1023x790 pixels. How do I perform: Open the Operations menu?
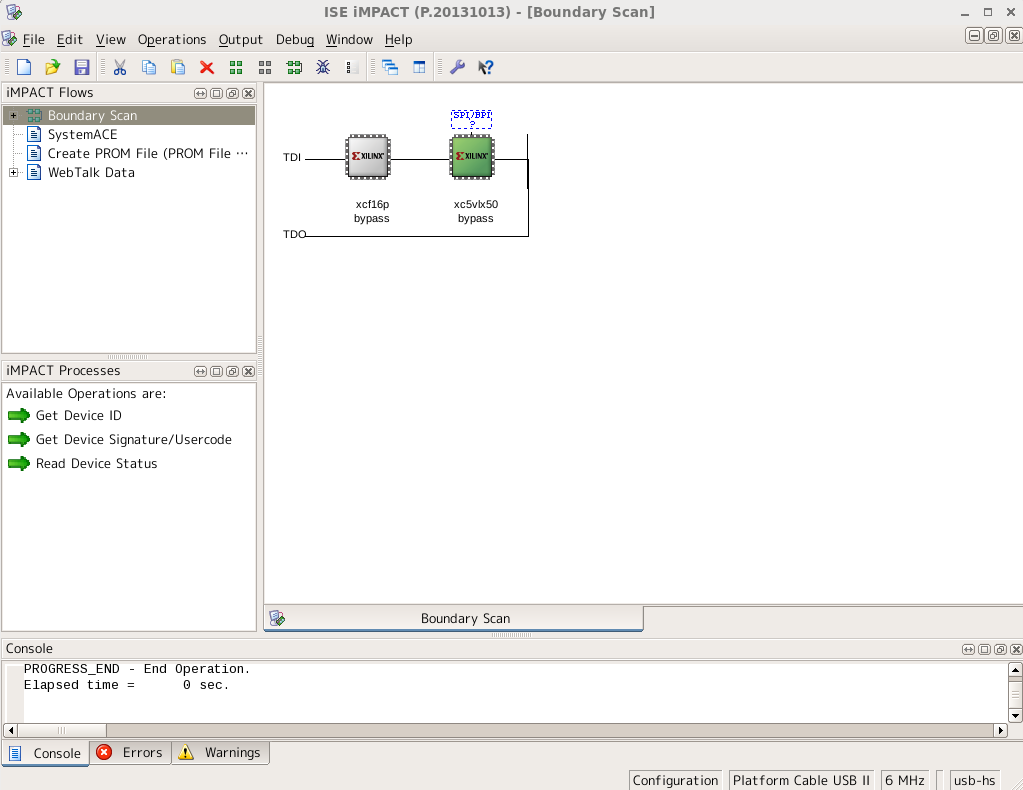172,40
